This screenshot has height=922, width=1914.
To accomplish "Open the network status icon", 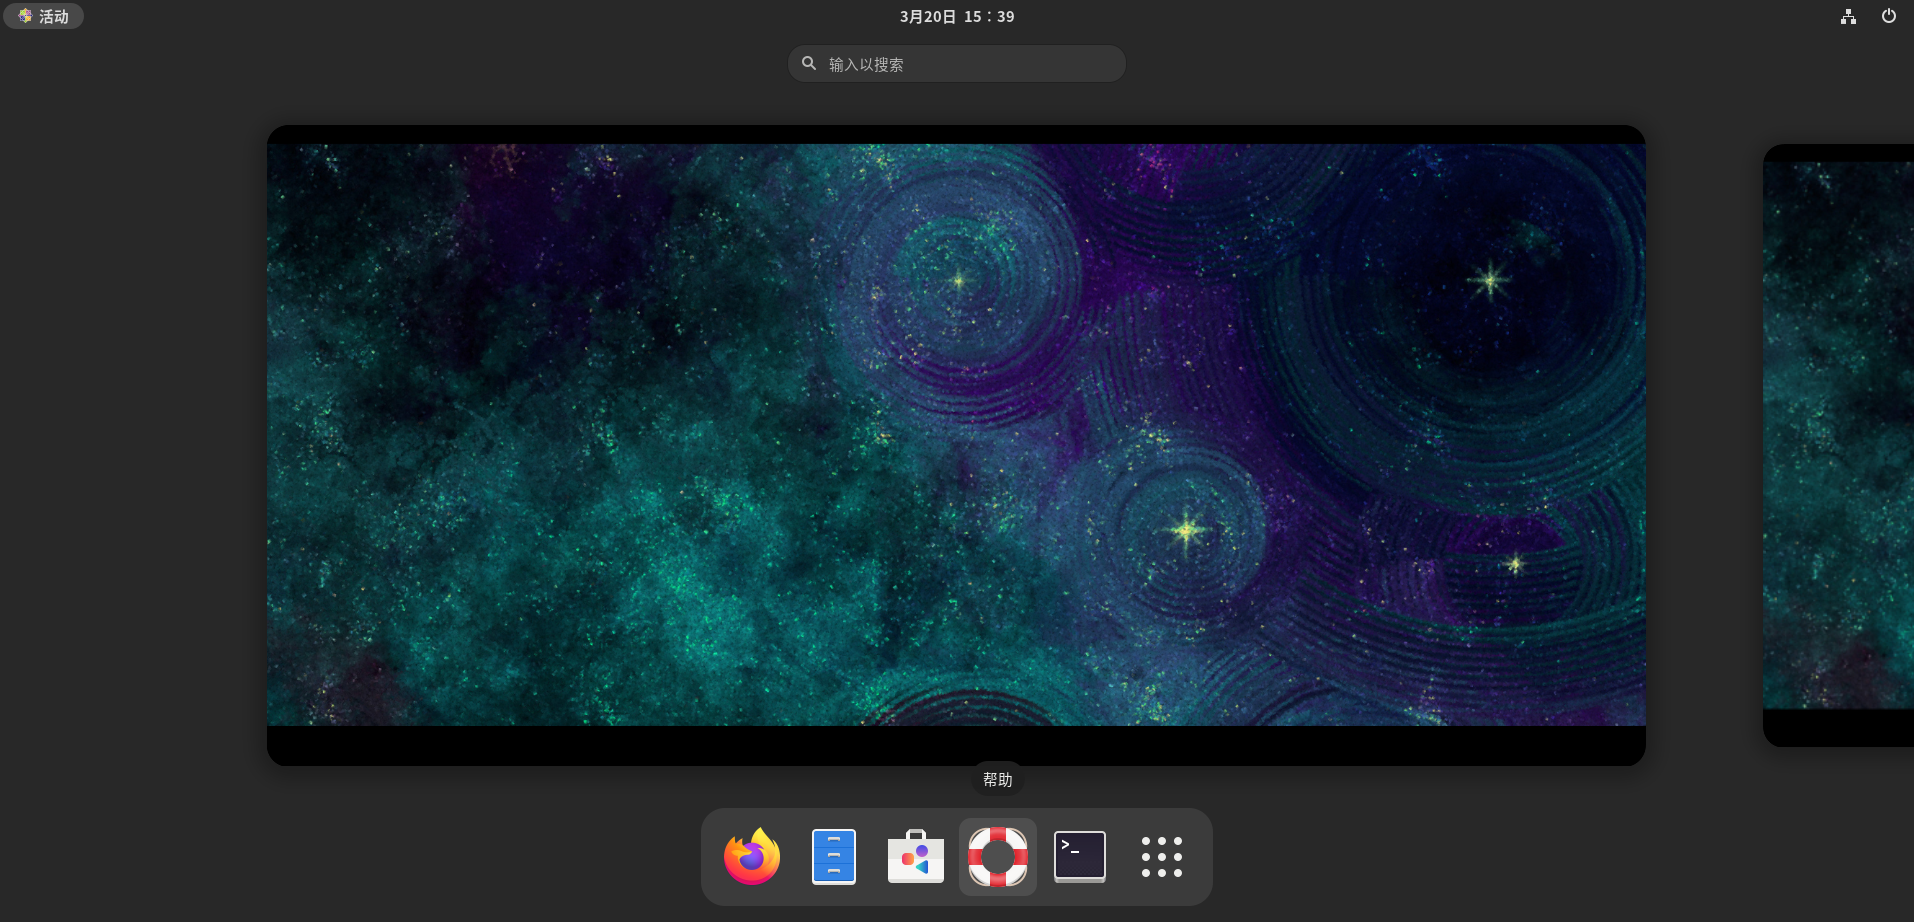I will 1848,16.
